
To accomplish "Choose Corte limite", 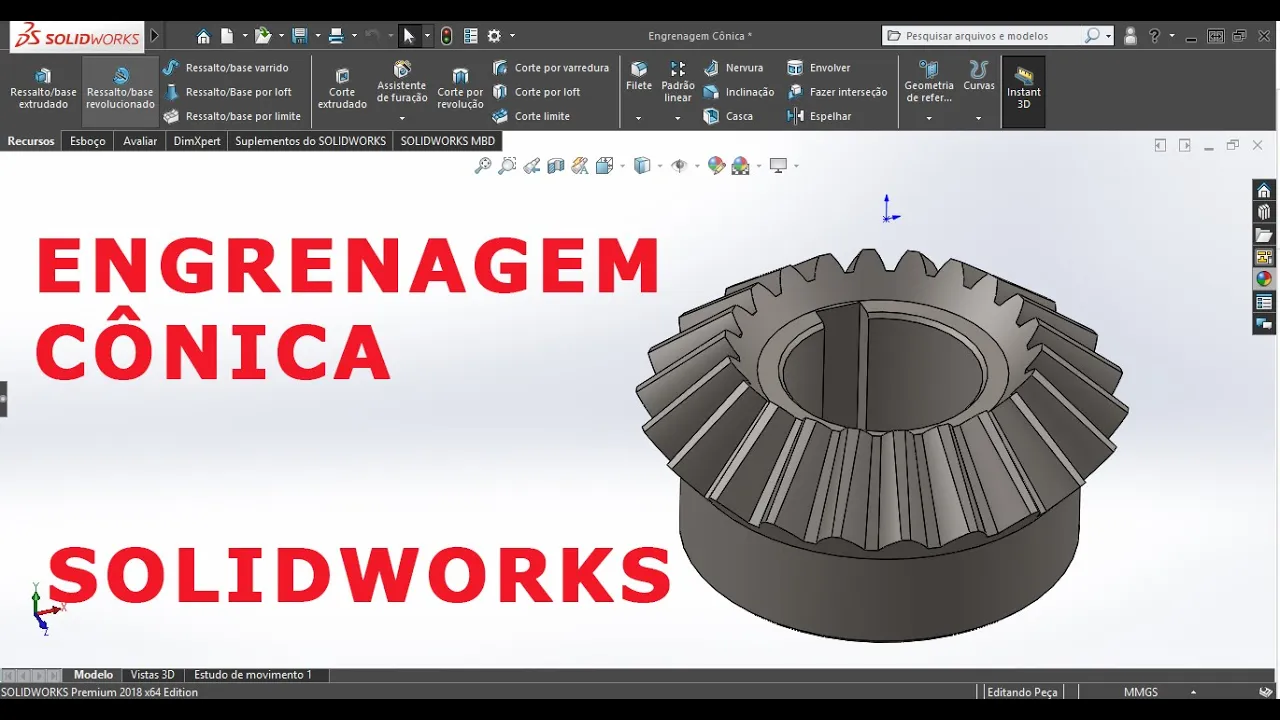I will click(532, 116).
